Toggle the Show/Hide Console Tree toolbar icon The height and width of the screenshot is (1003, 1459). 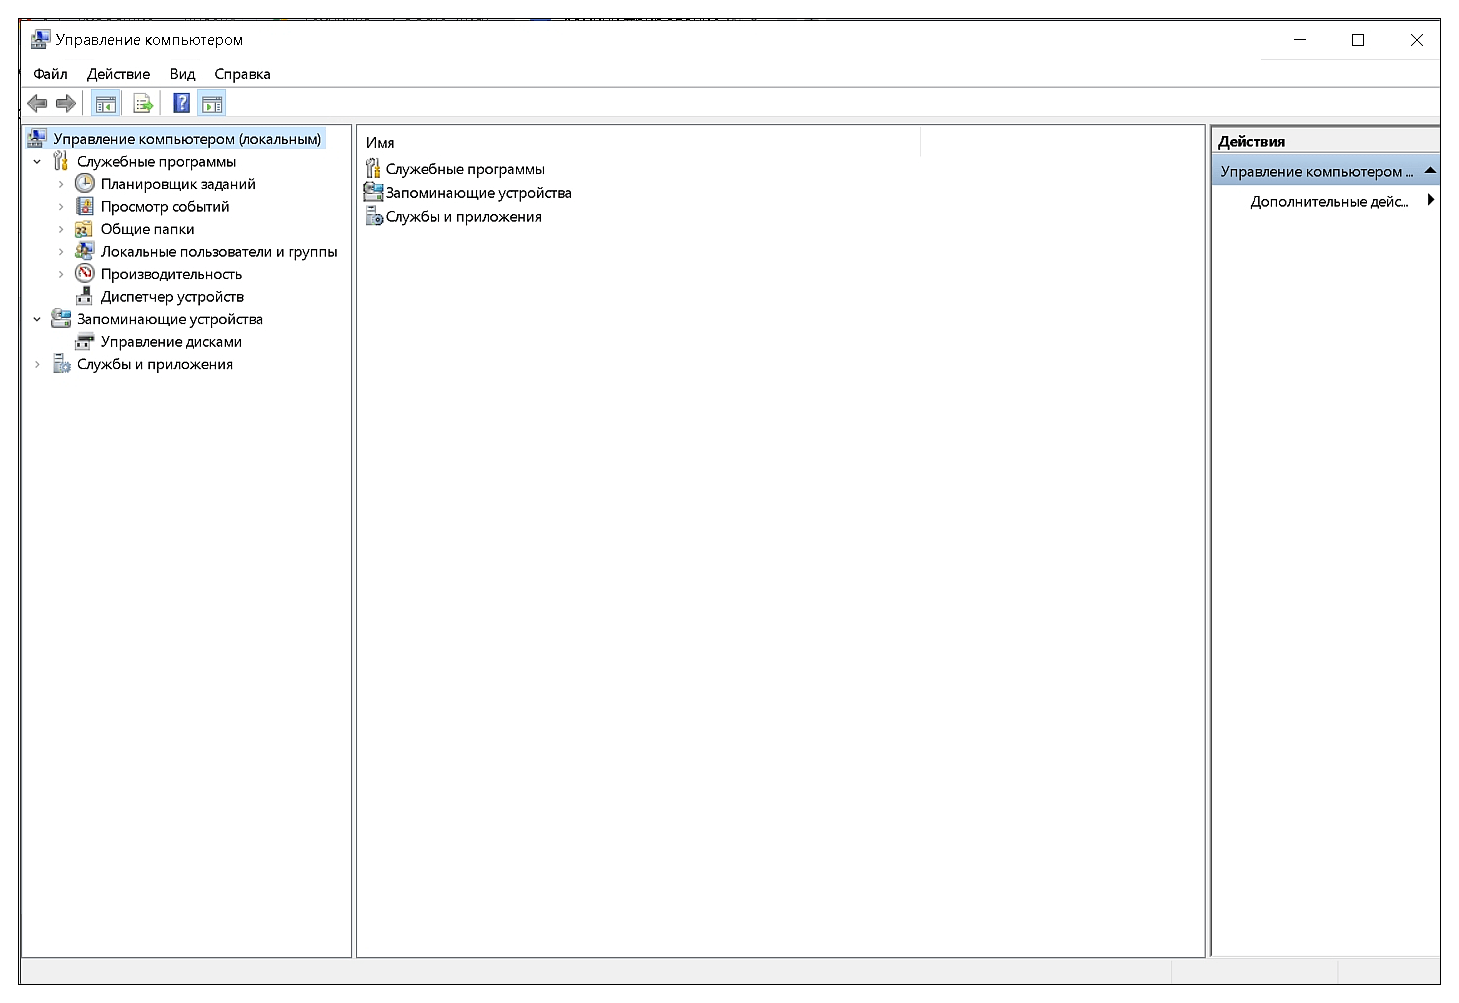(106, 103)
